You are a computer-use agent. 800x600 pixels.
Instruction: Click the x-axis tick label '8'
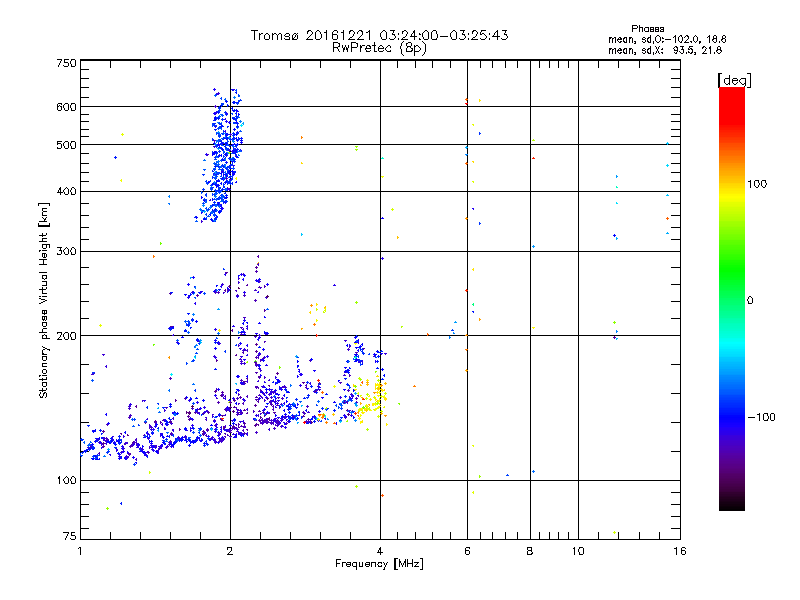[x=530, y=551]
